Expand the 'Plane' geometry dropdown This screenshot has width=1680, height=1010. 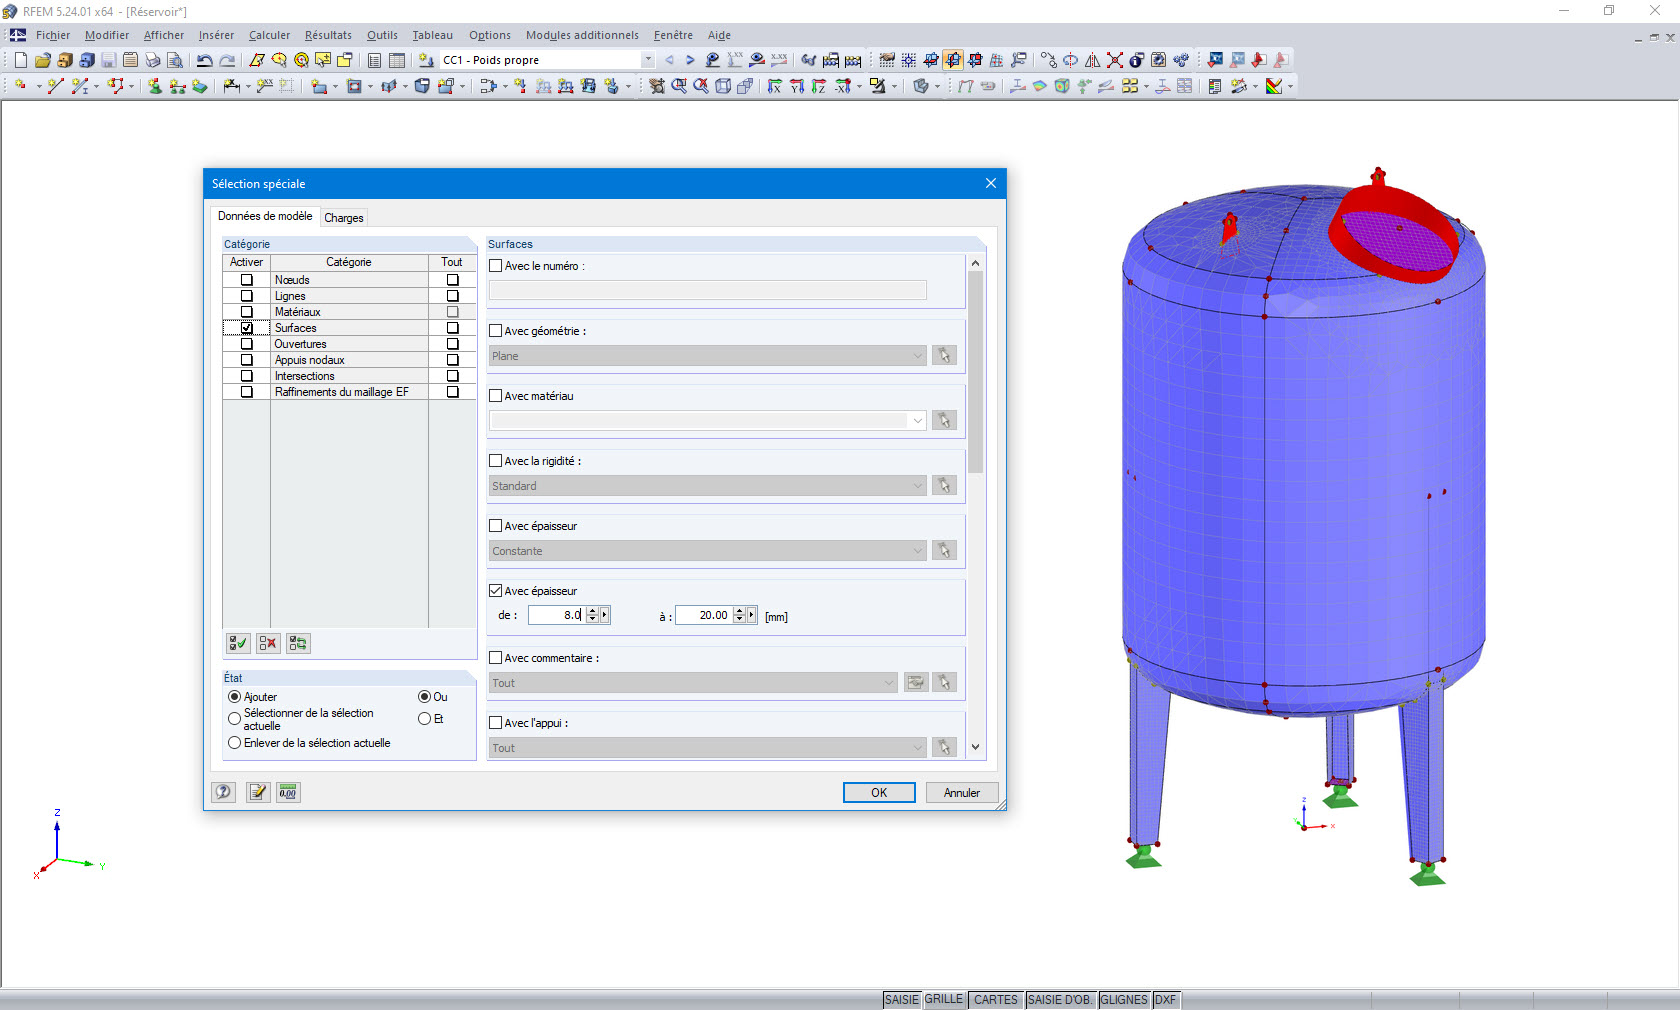[x=917, y=356]
